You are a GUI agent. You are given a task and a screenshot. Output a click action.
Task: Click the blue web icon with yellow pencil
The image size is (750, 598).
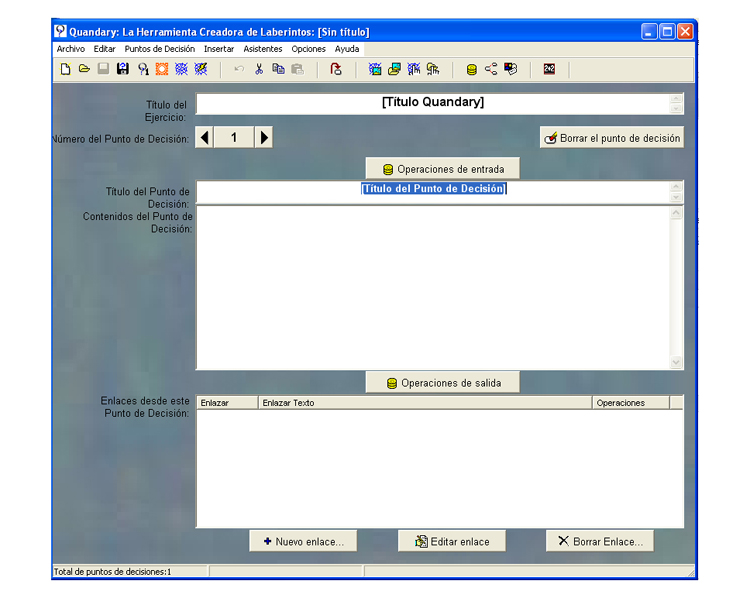(201, 69)
